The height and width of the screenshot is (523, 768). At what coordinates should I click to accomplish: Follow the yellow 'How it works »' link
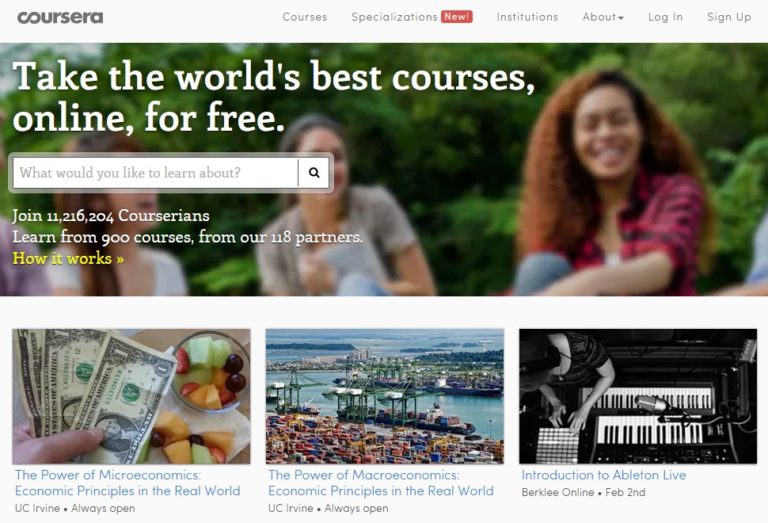point(68,258)
